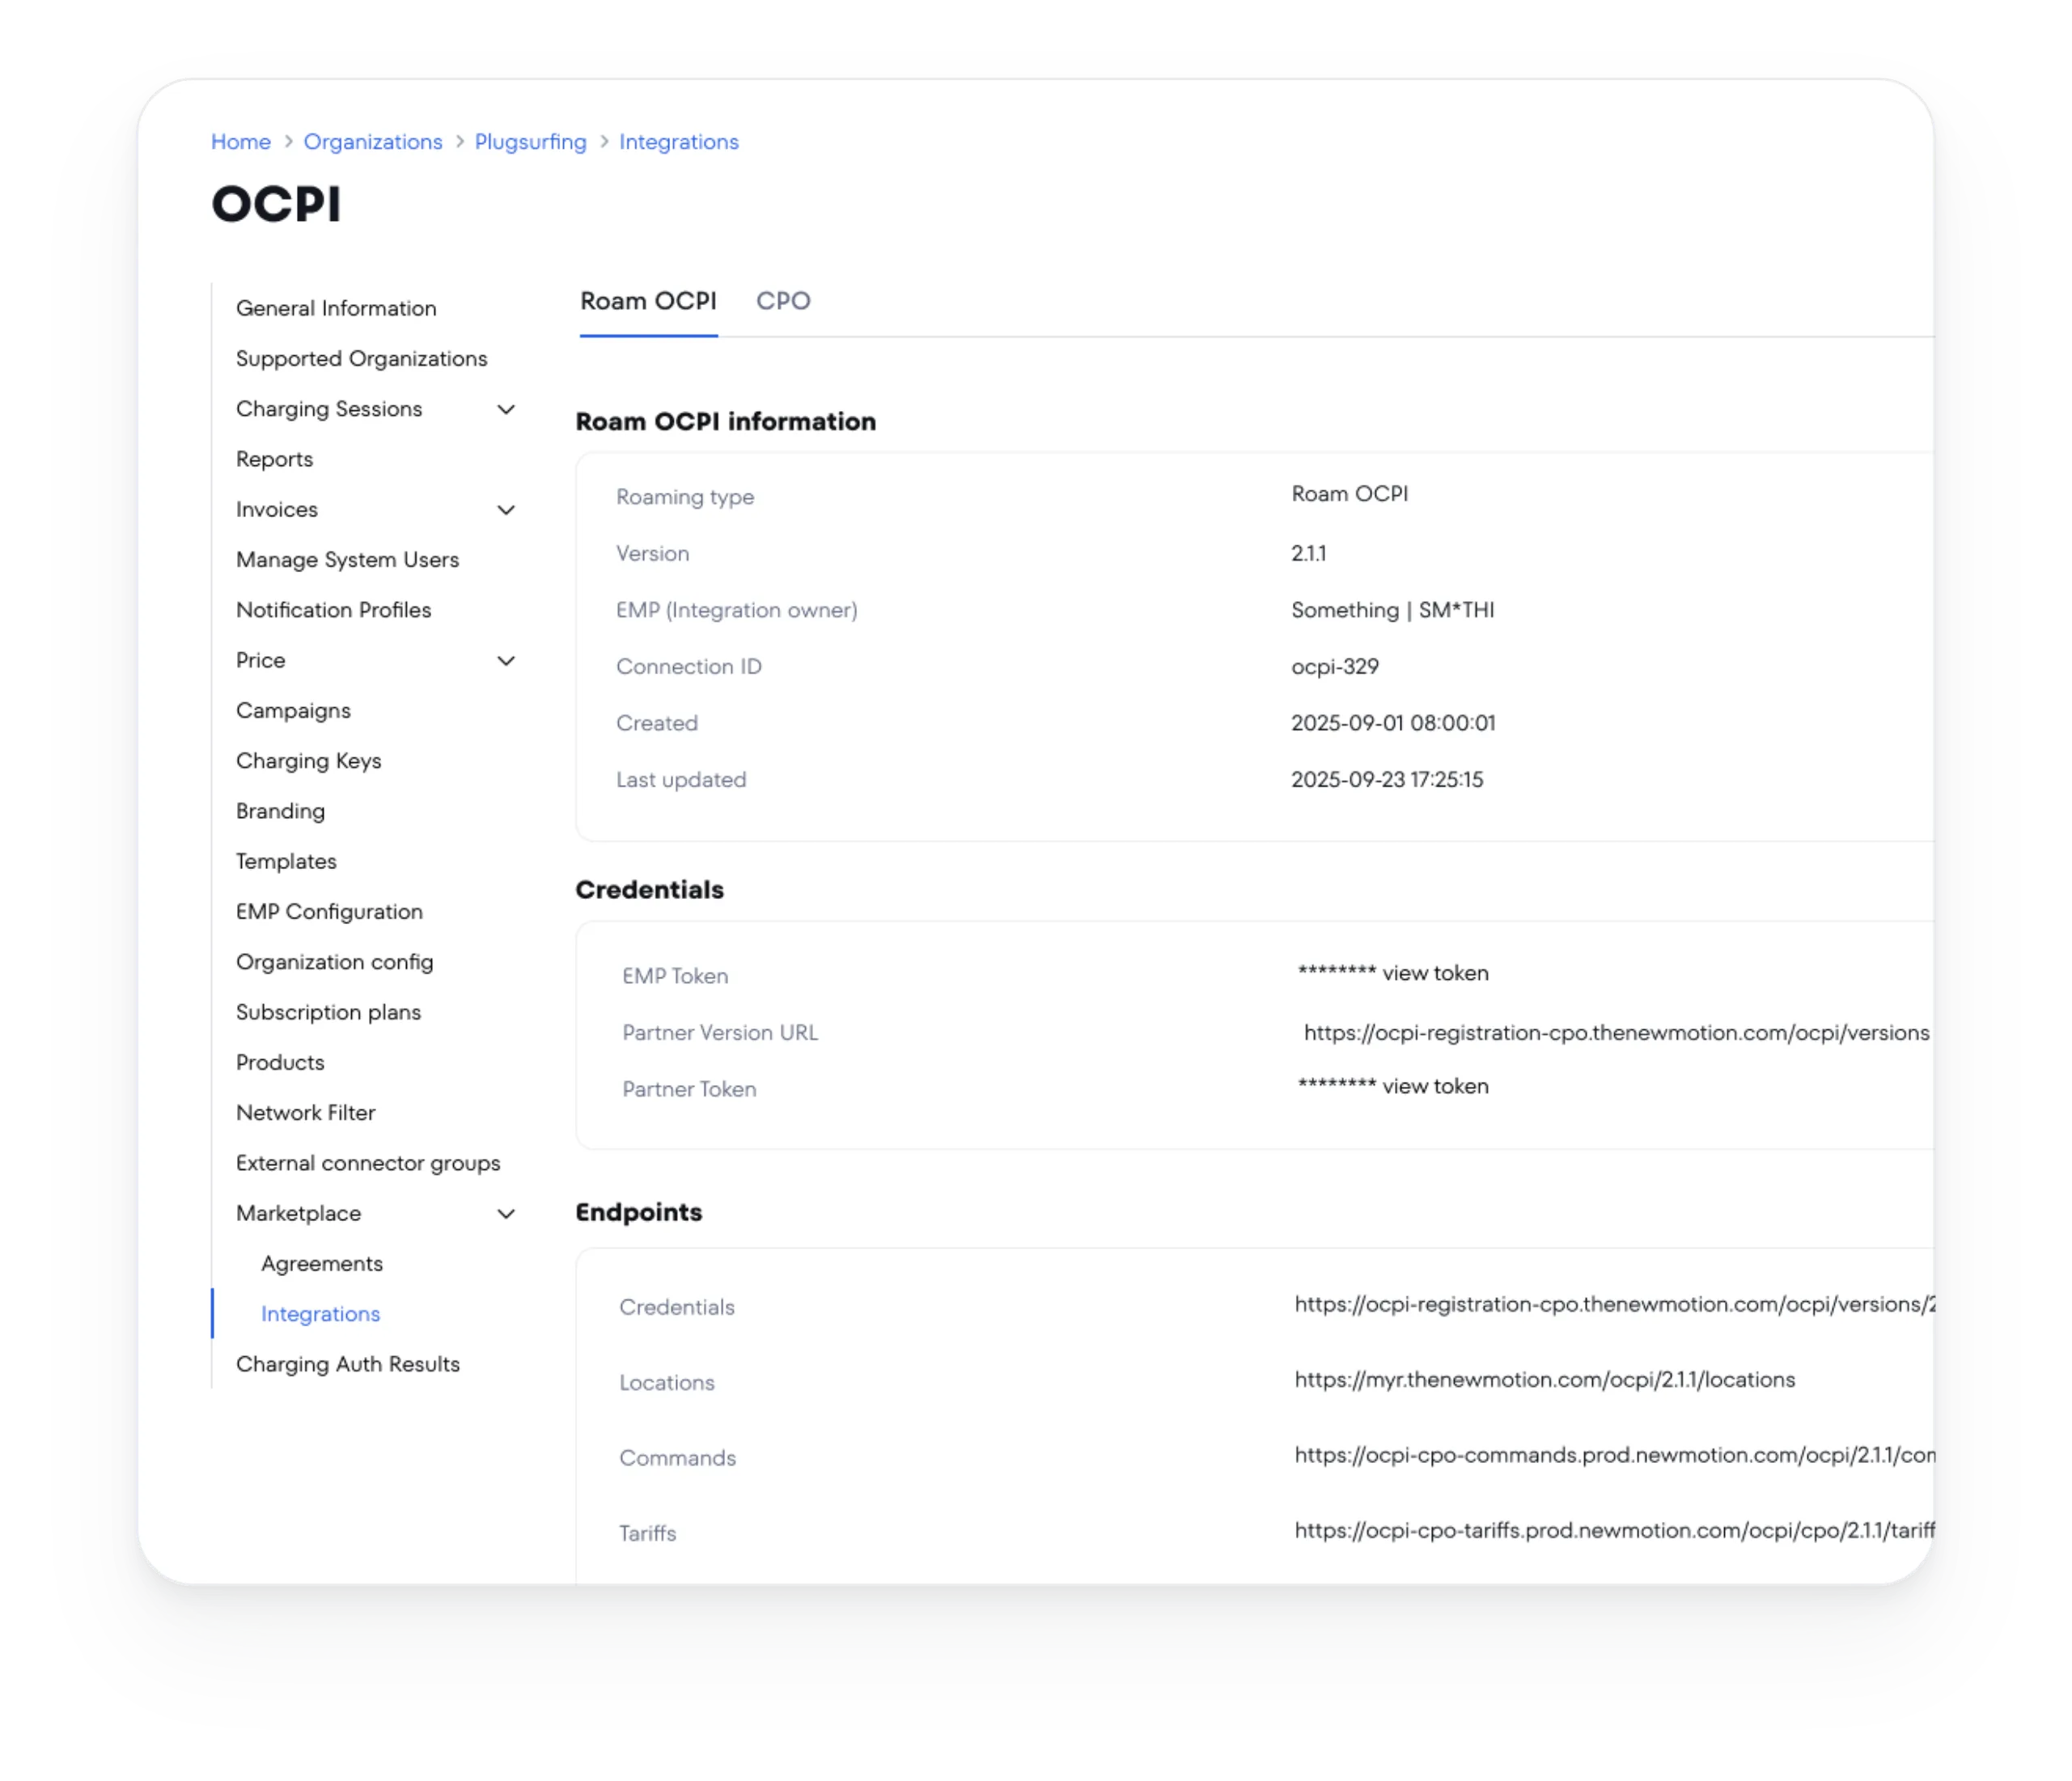This screenshot has height=1781, width=2072.
Task: Expand the Price chevron
Action: (x=506, y=661)
